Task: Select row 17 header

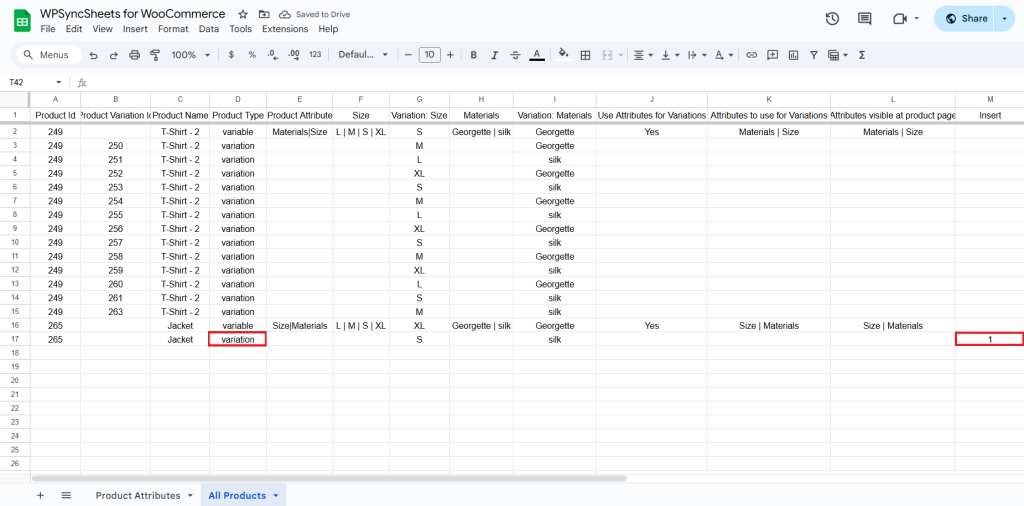Action: 15,339
